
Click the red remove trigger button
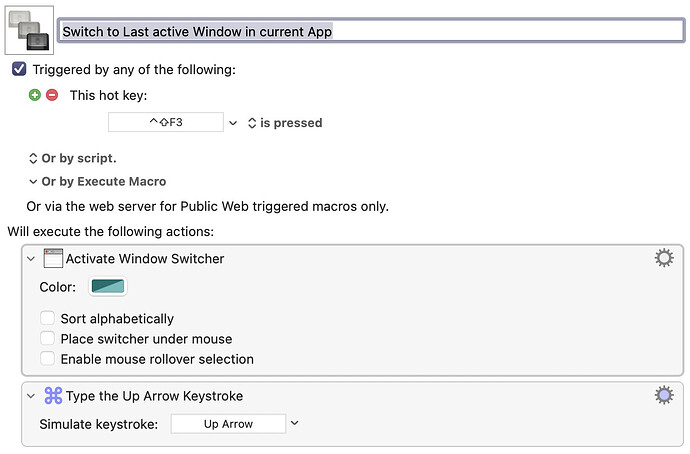[52, 95]
